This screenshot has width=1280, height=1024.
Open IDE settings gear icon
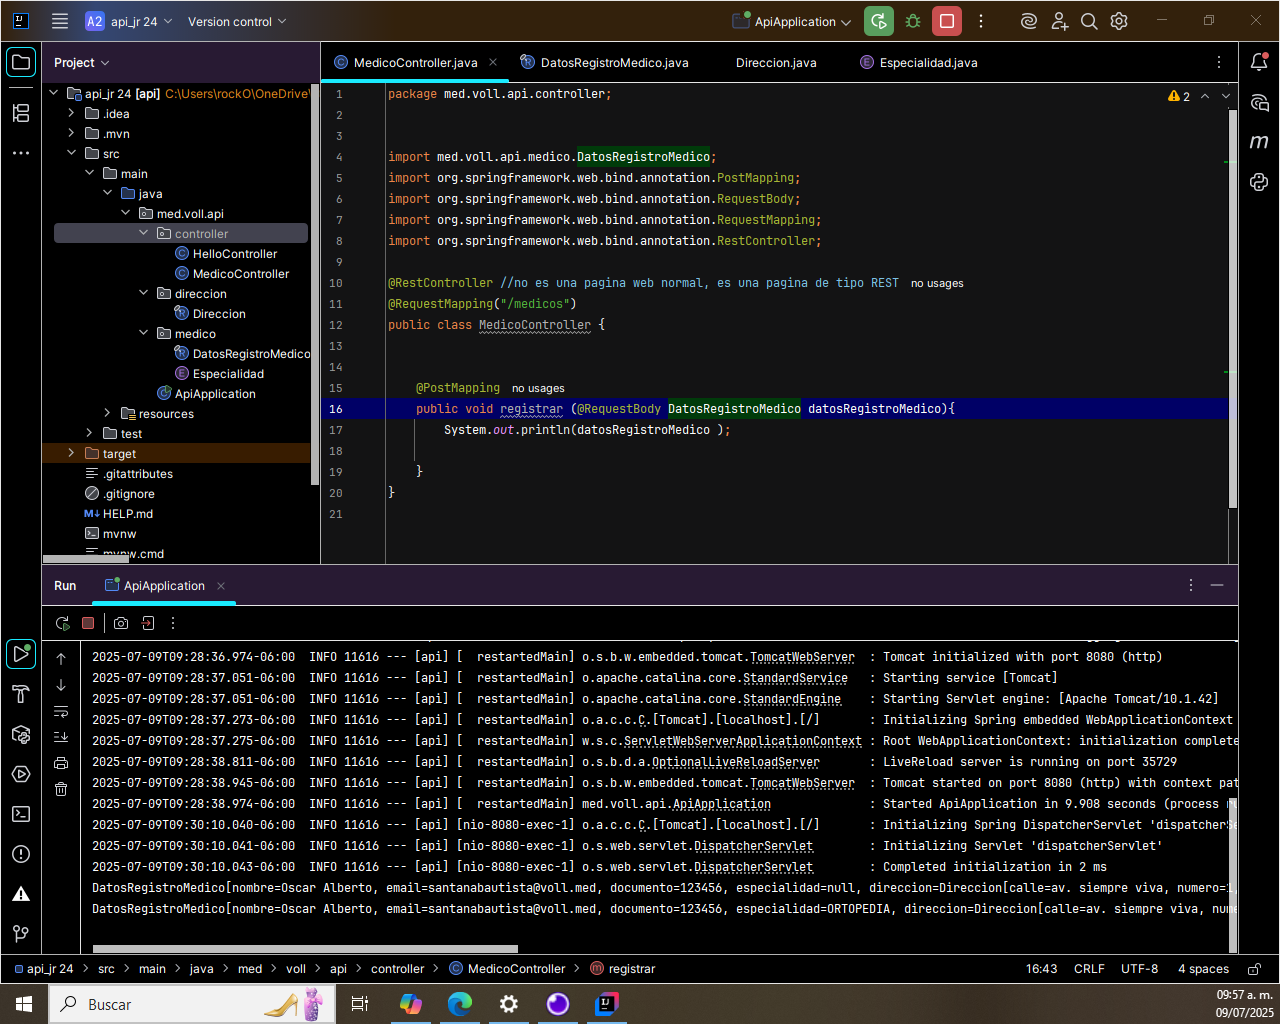tap(1119, 21)
